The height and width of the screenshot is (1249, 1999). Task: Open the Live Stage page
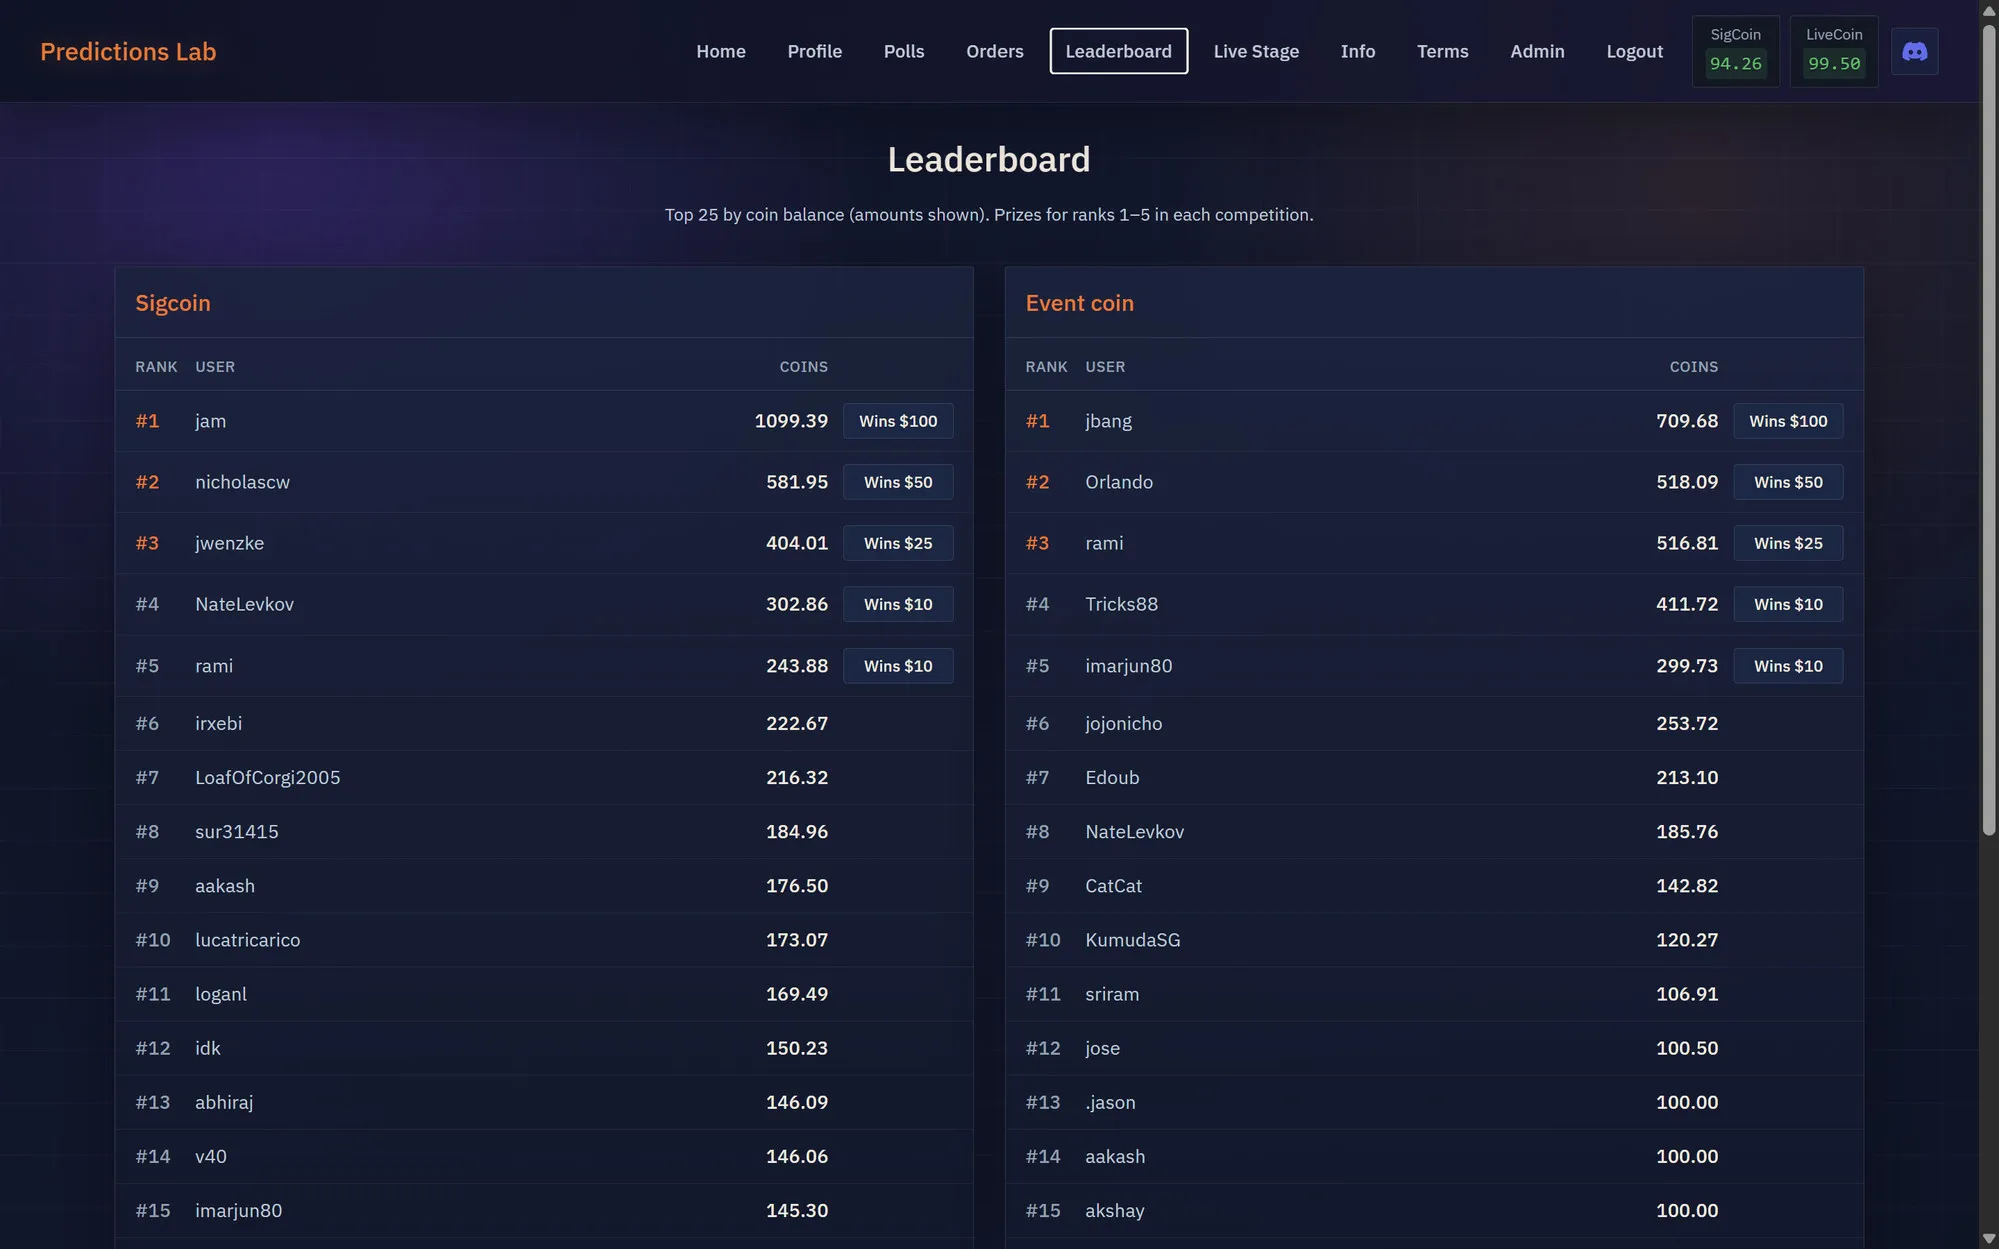click(1256, 51)
